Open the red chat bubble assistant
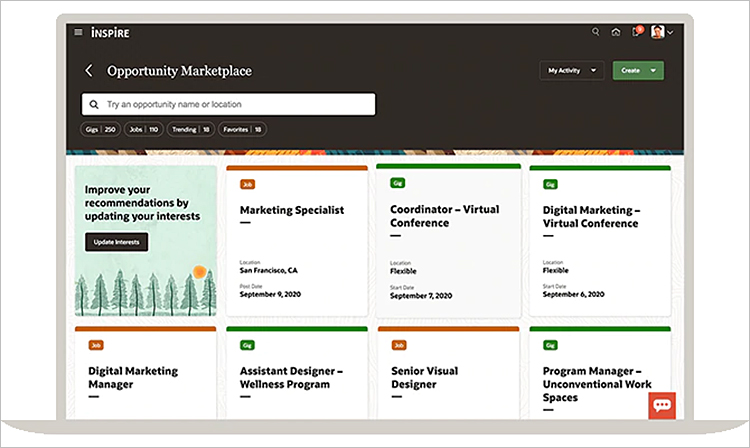This screenshot has width=750, height=448. tap(662, 405)
